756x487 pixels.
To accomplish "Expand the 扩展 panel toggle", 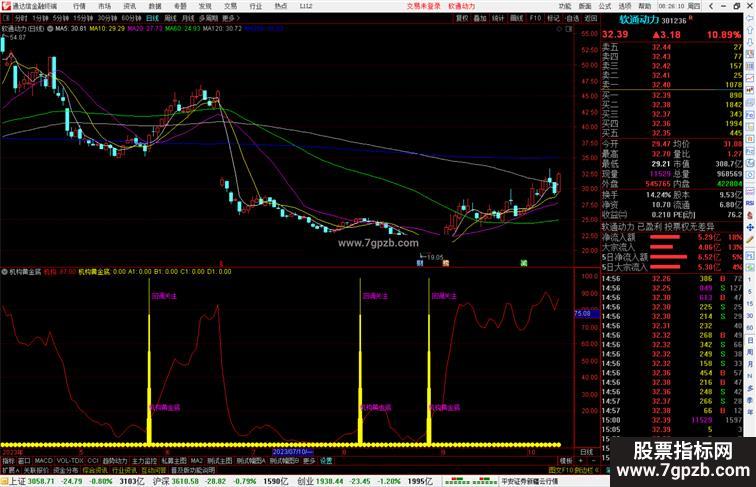I will (10, 470).
